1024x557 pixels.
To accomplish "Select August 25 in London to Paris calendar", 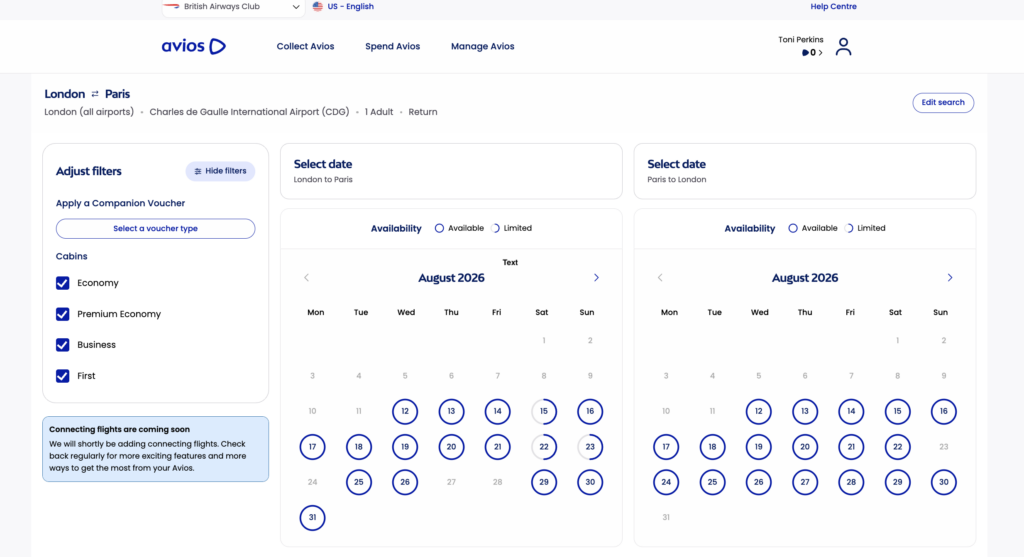I will 359,482.
